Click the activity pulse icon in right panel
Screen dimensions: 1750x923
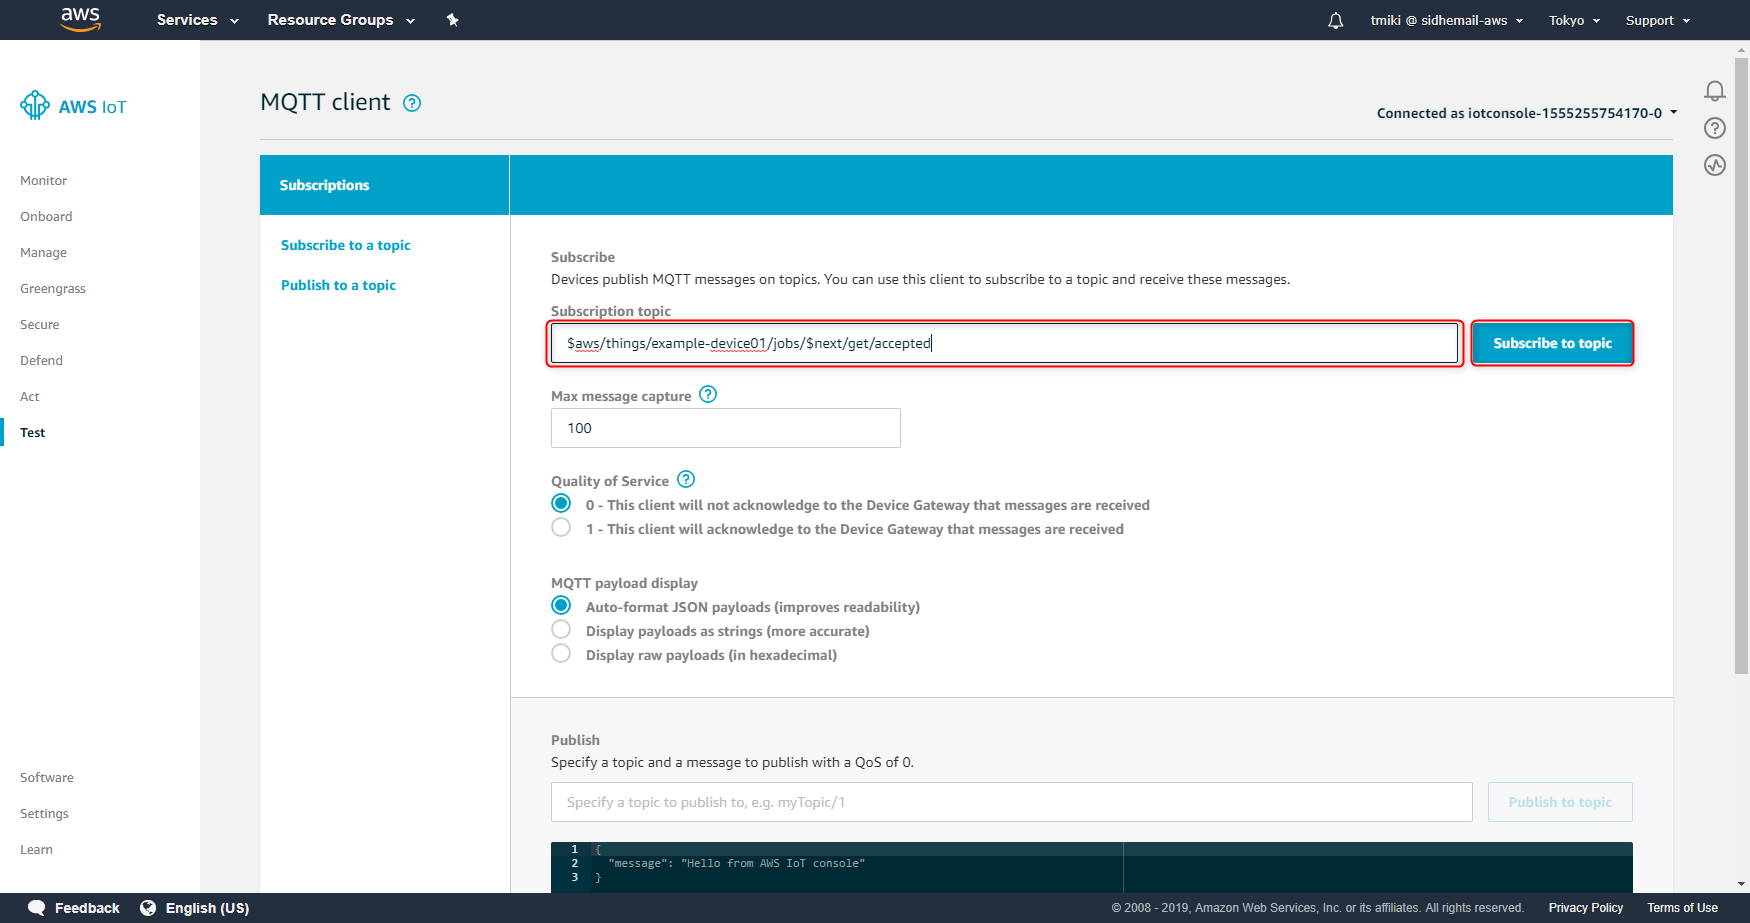(x=1715, y=165)
